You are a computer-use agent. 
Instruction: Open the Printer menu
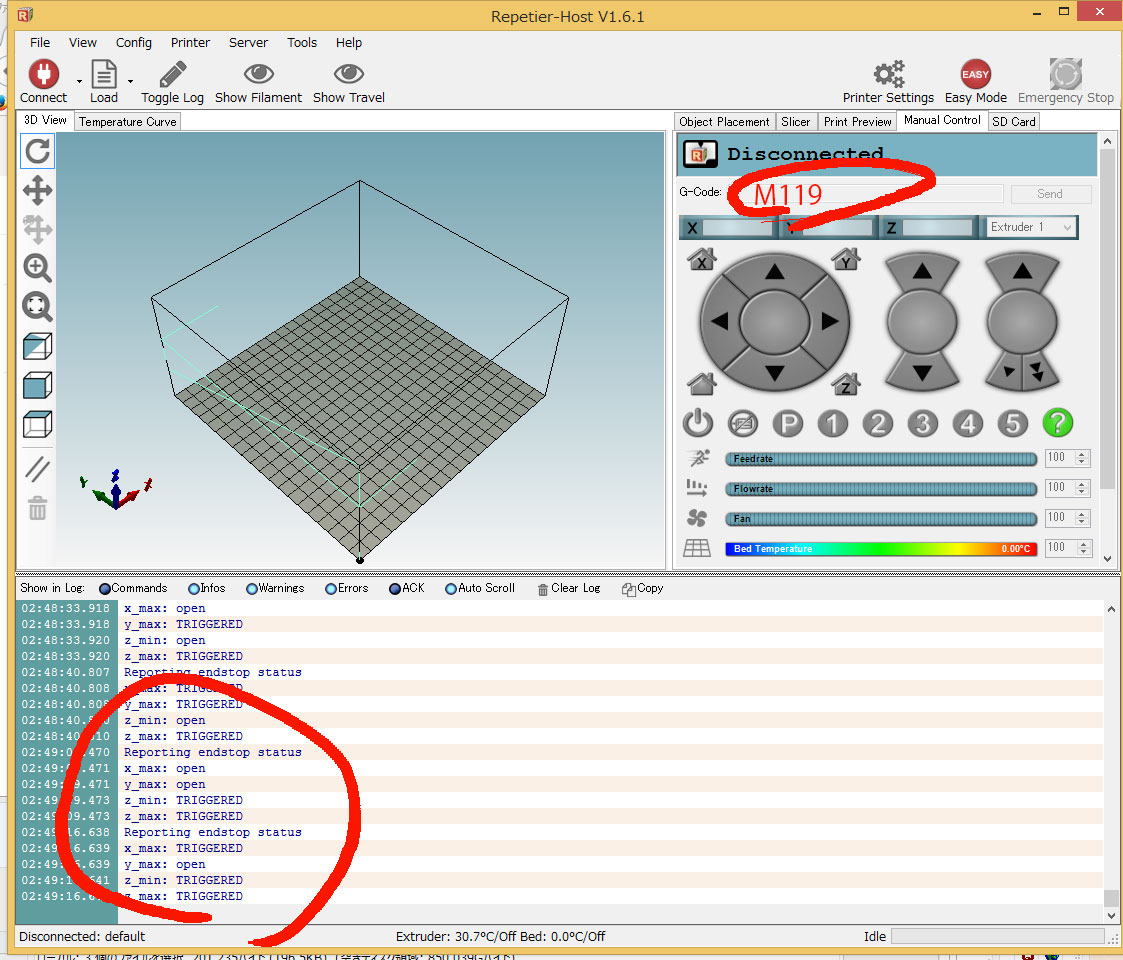click(x=190, y=43)
